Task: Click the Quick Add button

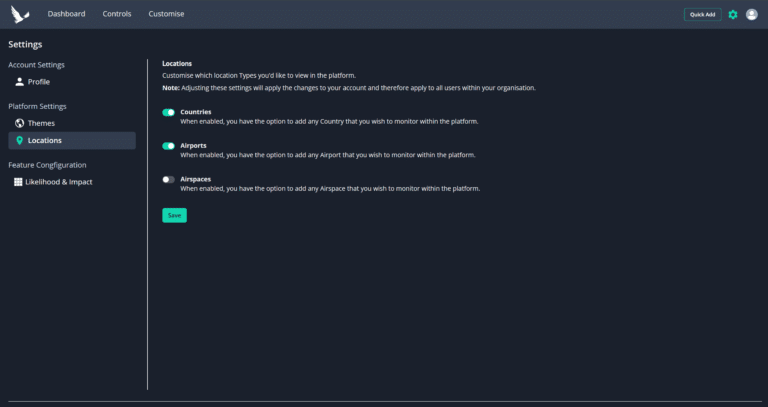Action: 702,15
